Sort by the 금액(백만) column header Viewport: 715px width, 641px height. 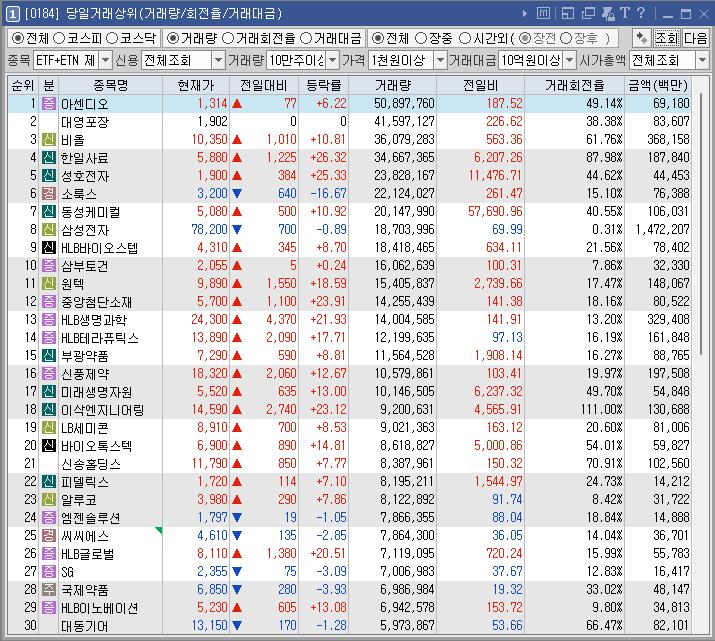(x=658, y=85)
